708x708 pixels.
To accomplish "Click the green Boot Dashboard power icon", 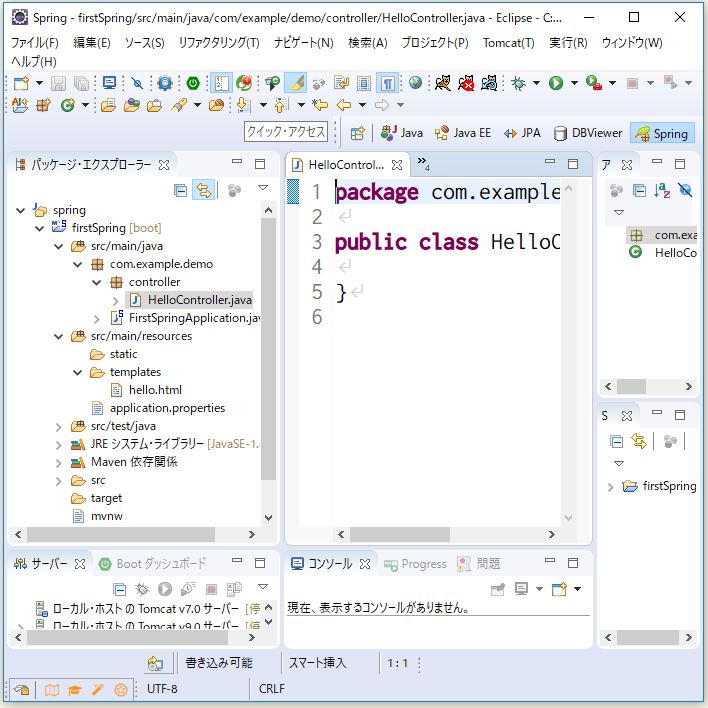I will tap(193, 83).
